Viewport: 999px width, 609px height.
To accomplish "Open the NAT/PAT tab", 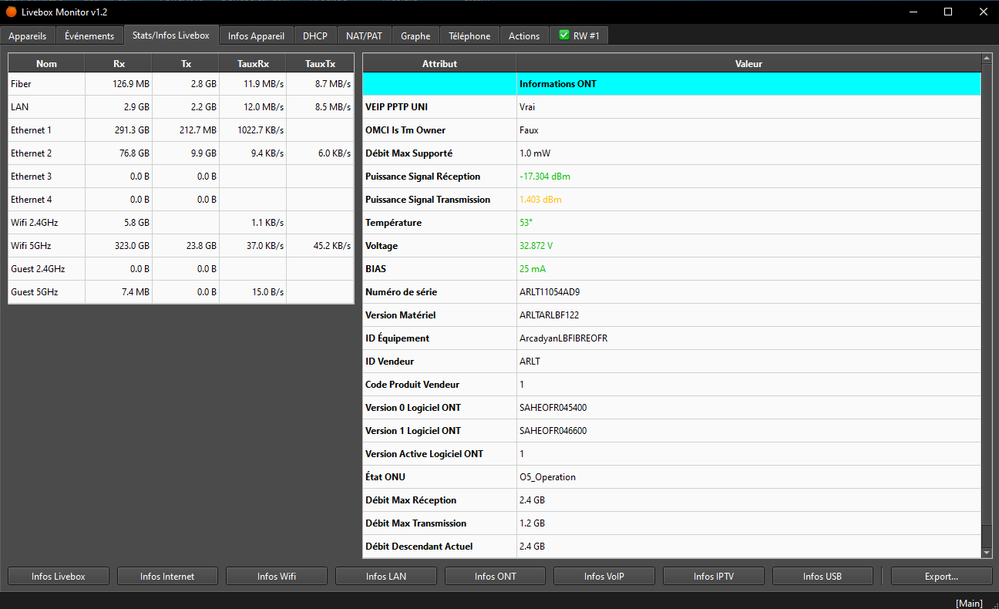I will pyautogui.click(x=364, y=36).
